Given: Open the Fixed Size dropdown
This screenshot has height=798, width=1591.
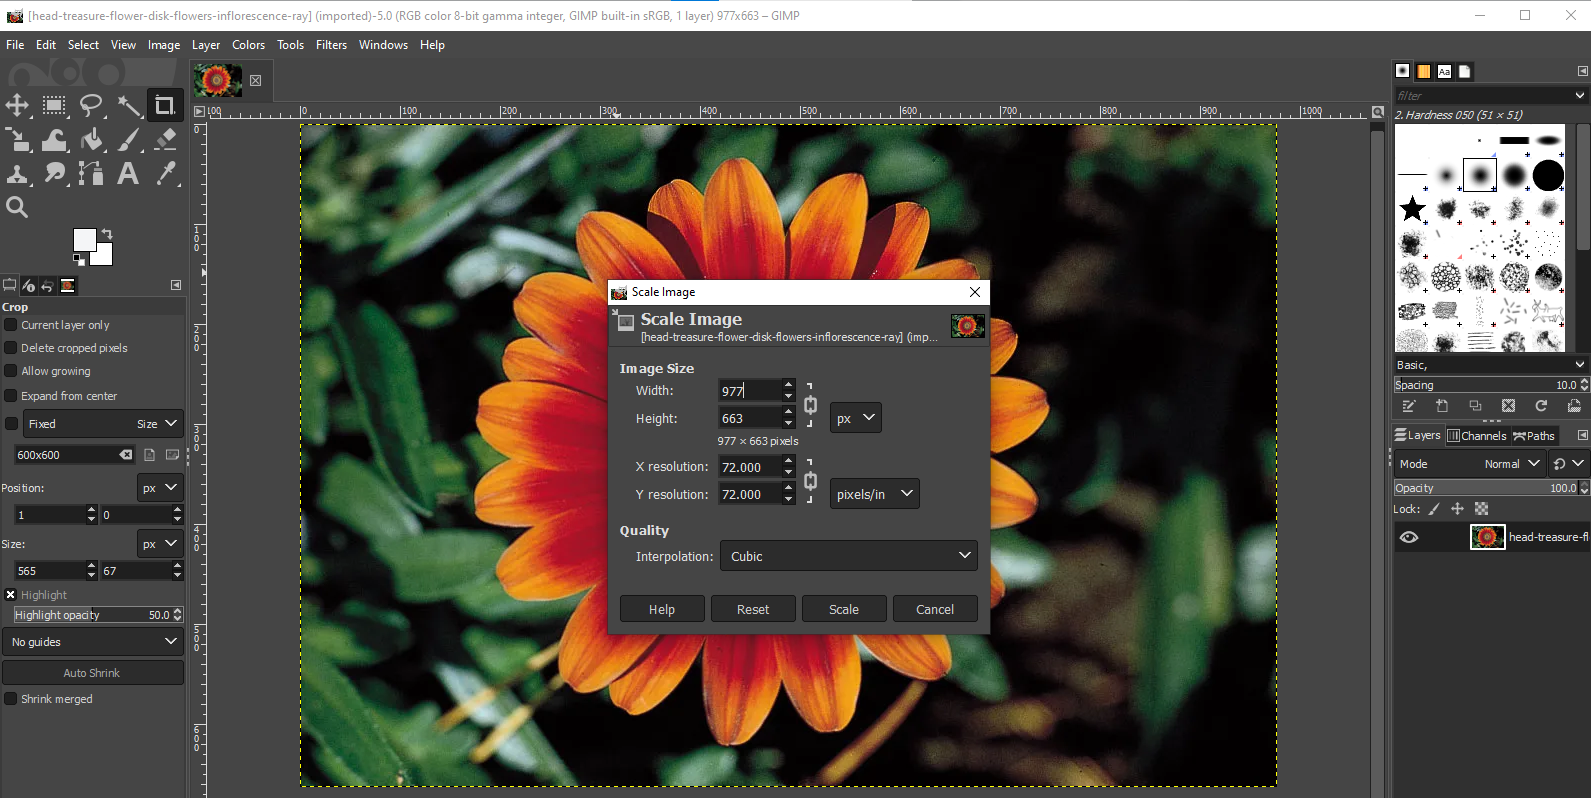Looking at the screenshot, I should pyautogui.click(x=102, y=424).
